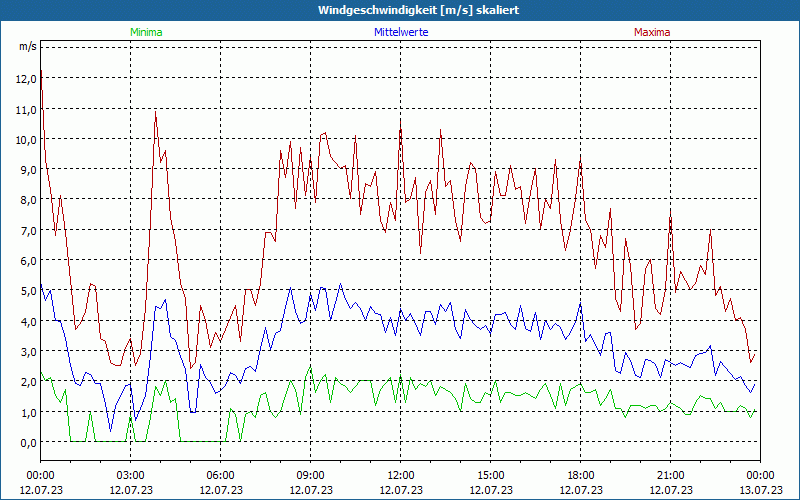The height and width of the screenshot is (500, 800).
Task: Click the '11,0' y-axis value
Action: [x=28, y=109]
